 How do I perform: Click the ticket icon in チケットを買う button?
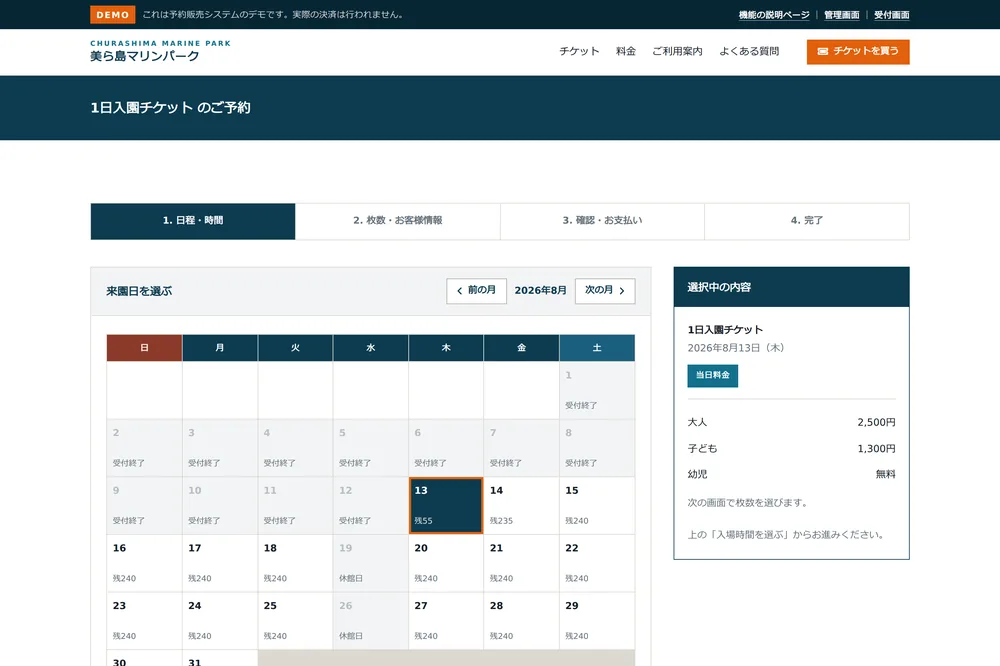pos(823,51)
